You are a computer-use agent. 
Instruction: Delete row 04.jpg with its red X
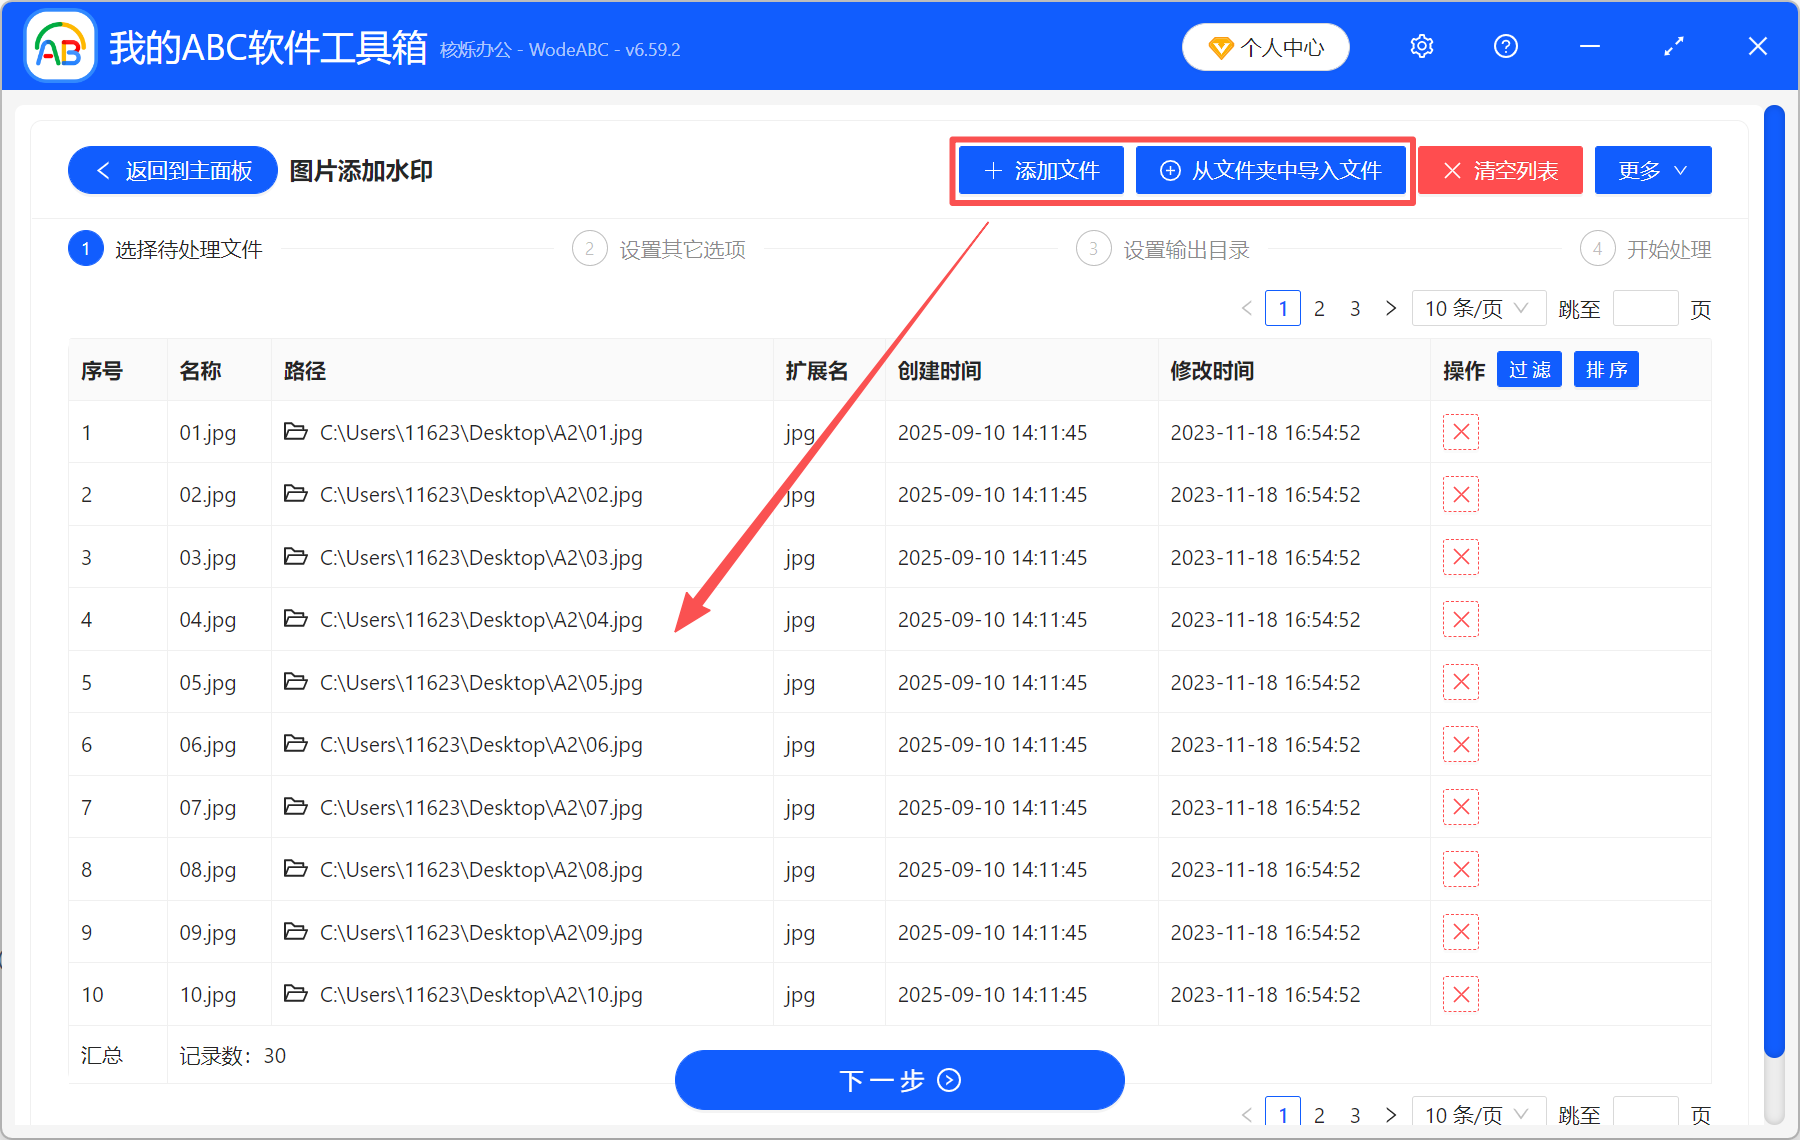click(1461, 619)
